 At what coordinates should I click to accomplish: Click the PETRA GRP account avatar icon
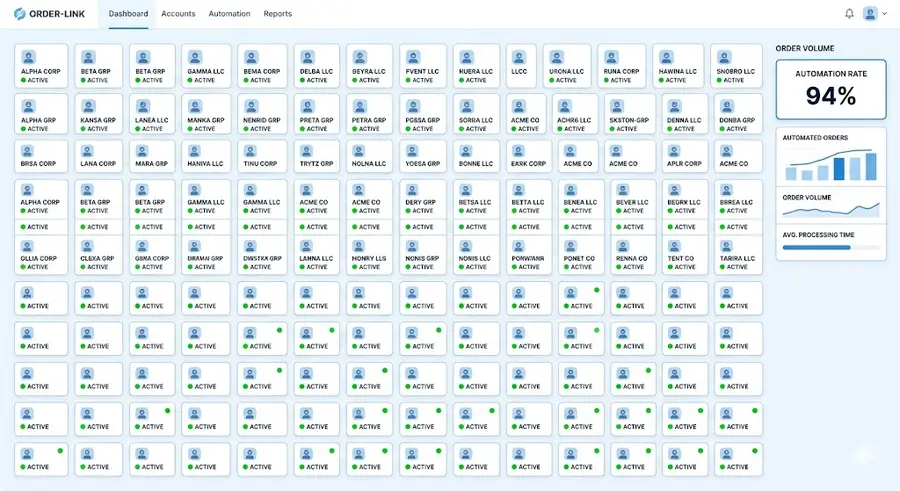pos(360,106)
